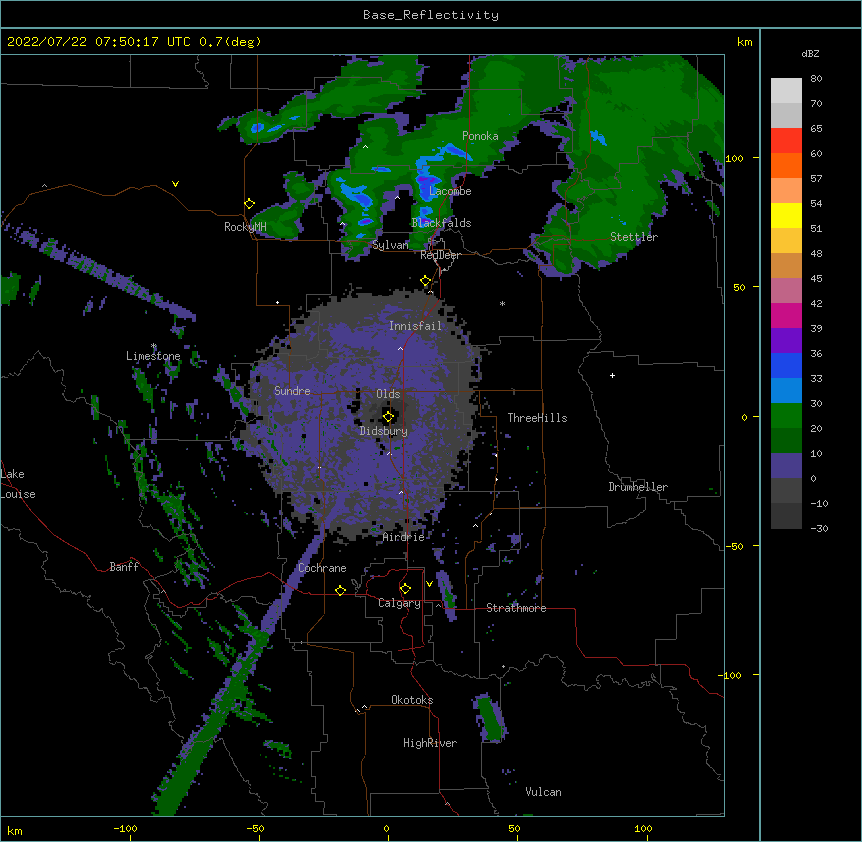Select the Stettler label
862x842 pixels.
click(x=634, y=237)
